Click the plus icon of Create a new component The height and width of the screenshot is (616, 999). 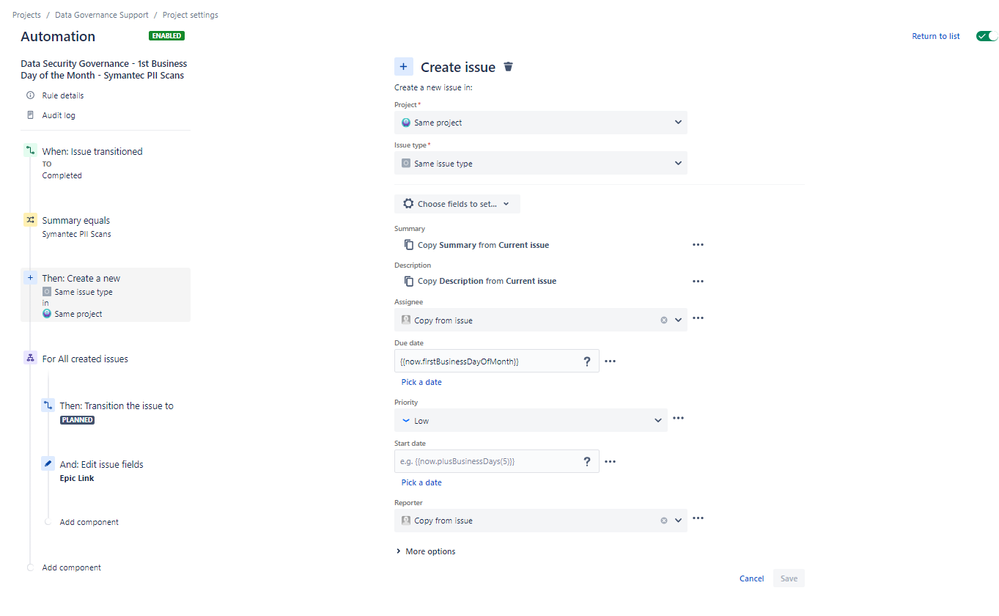click(x=30, y=278)
